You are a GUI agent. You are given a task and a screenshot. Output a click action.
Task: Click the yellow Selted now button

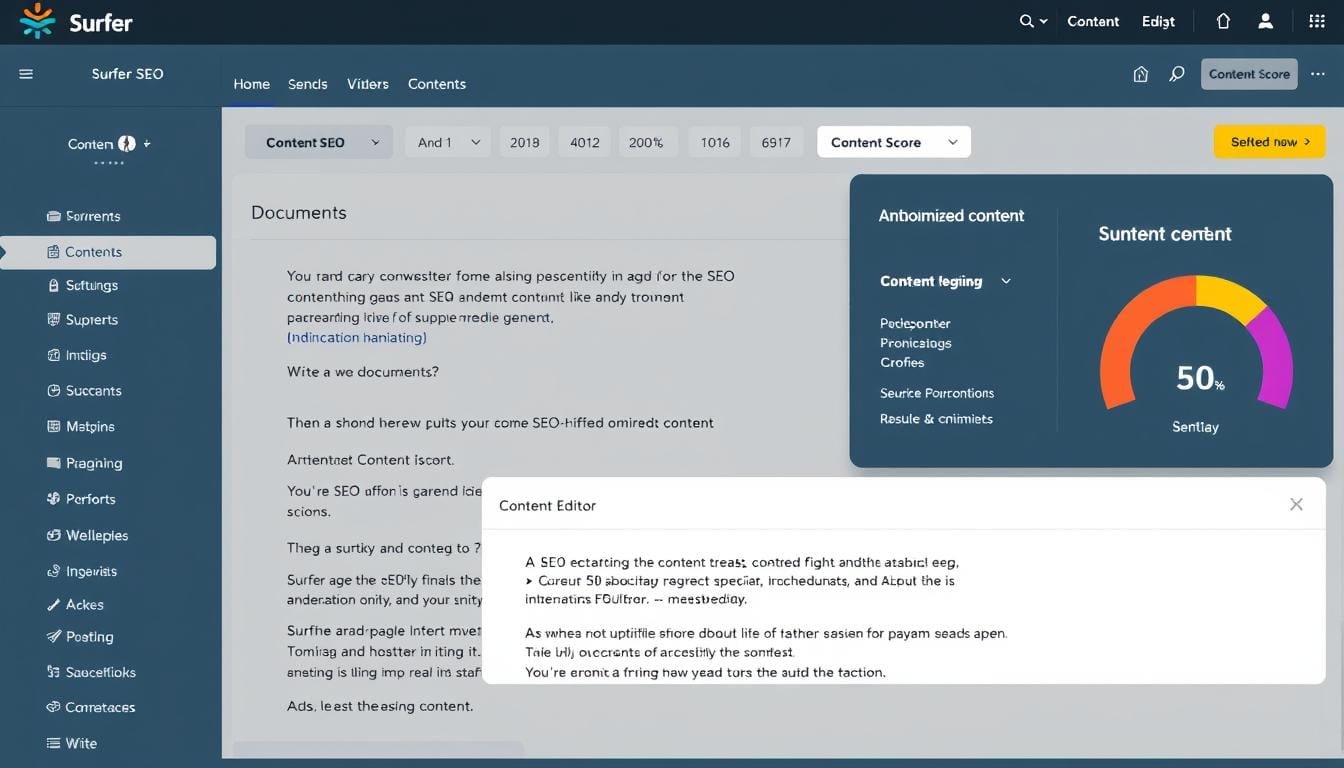[1269, 142]
